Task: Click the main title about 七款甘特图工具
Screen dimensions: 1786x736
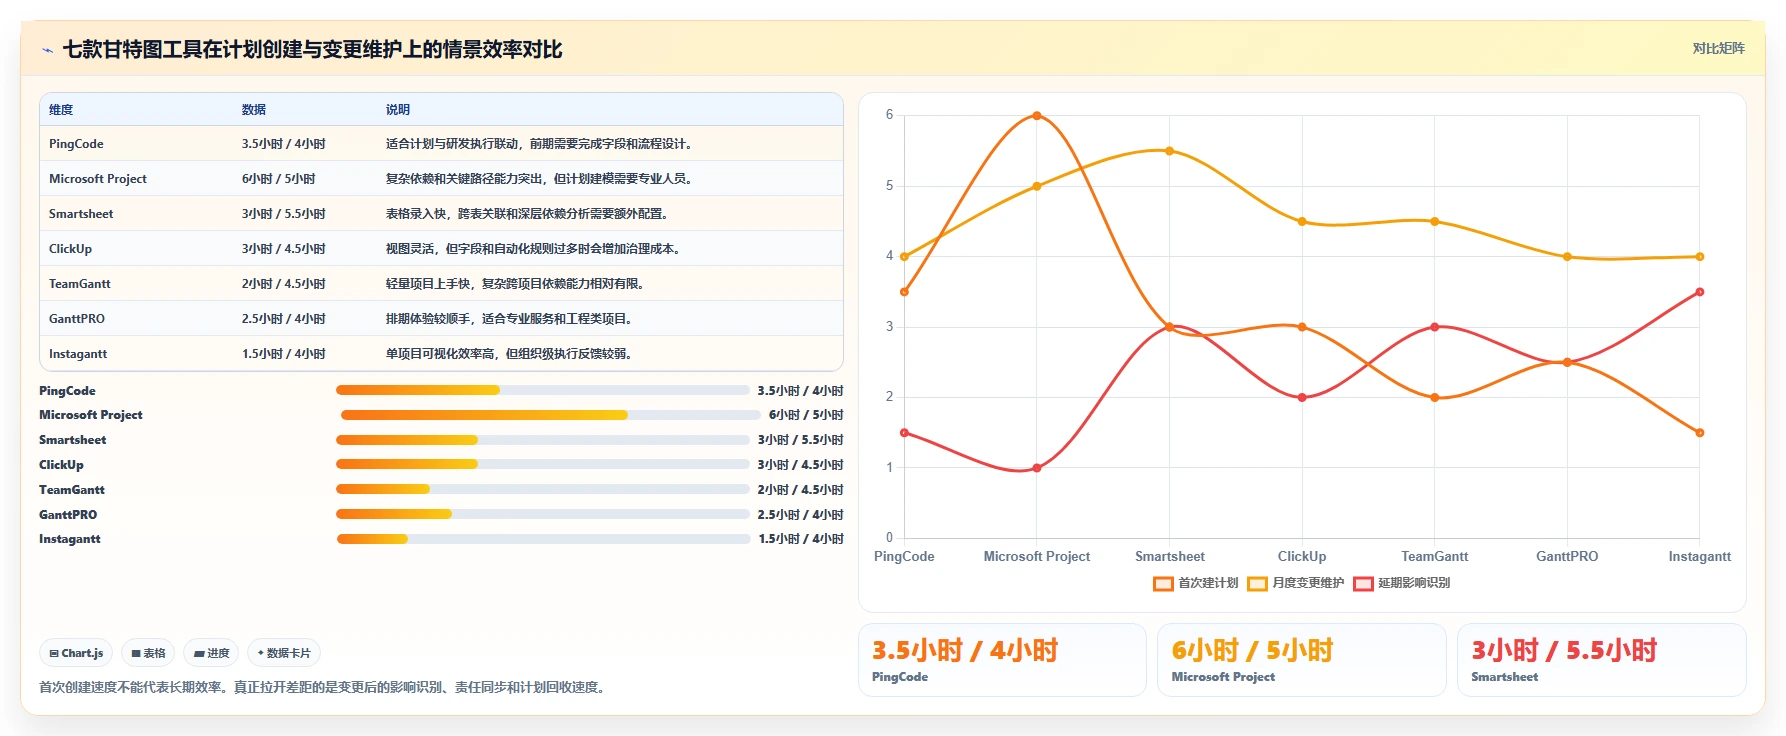Action: (312, 50)
